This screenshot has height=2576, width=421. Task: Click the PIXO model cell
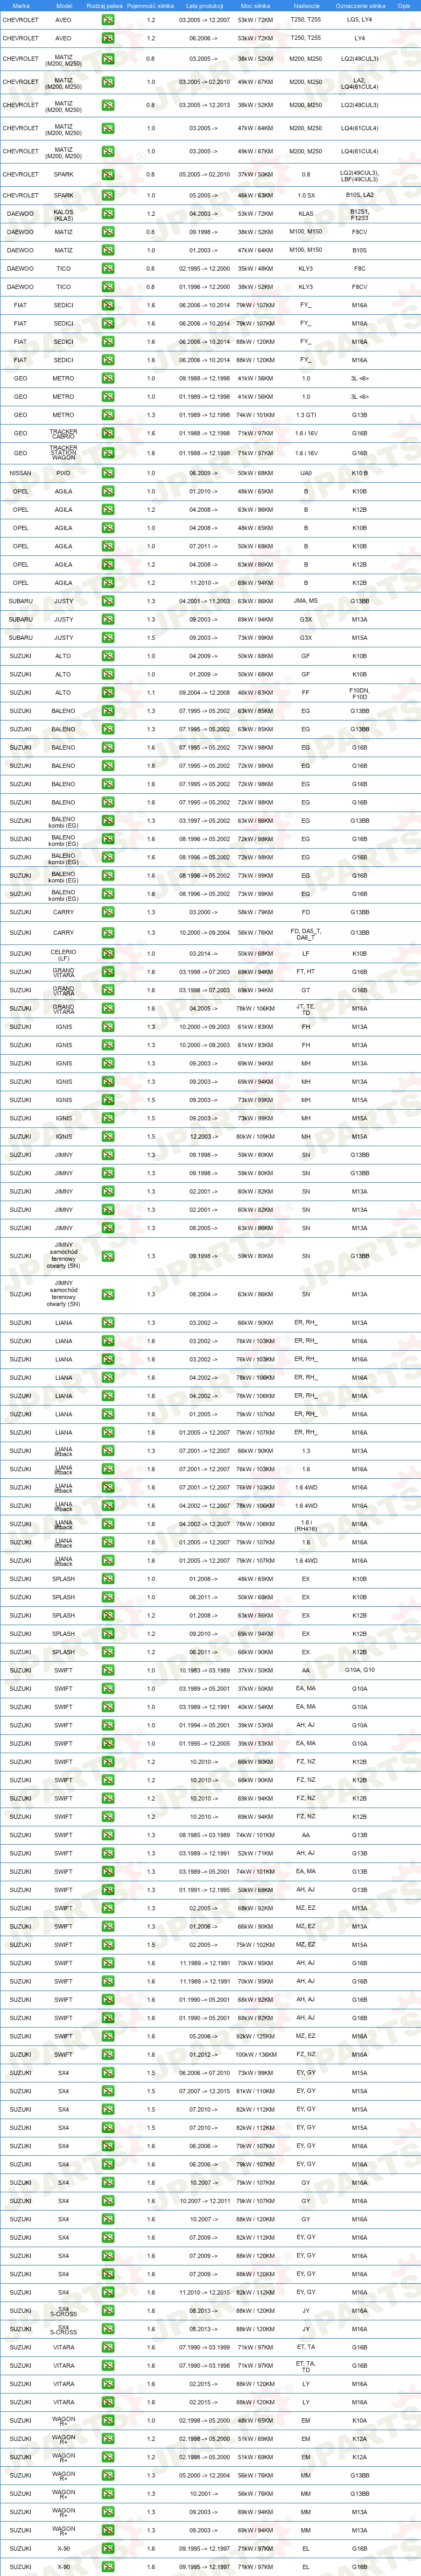coord(63,473)
